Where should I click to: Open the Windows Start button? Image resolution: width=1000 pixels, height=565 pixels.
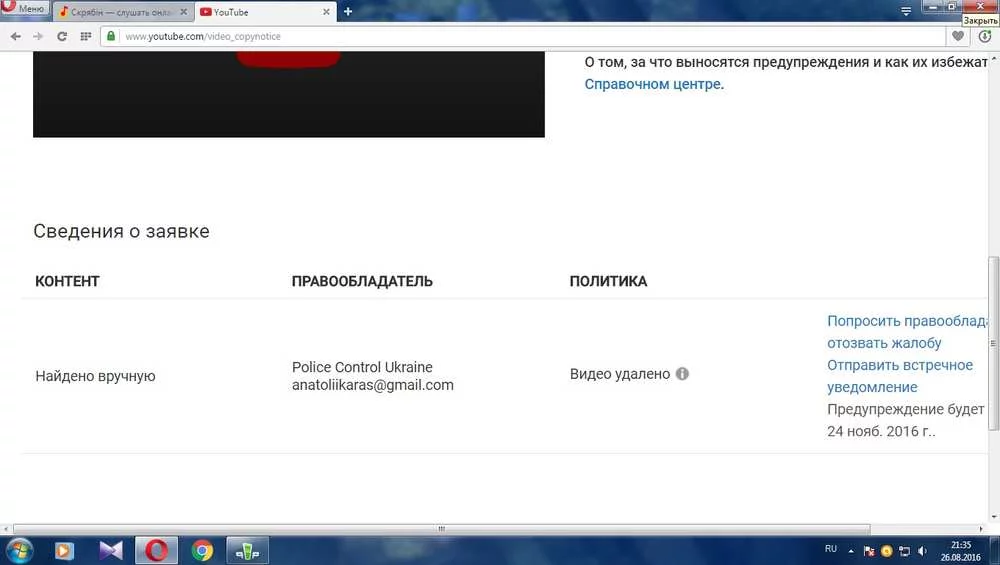17,550
